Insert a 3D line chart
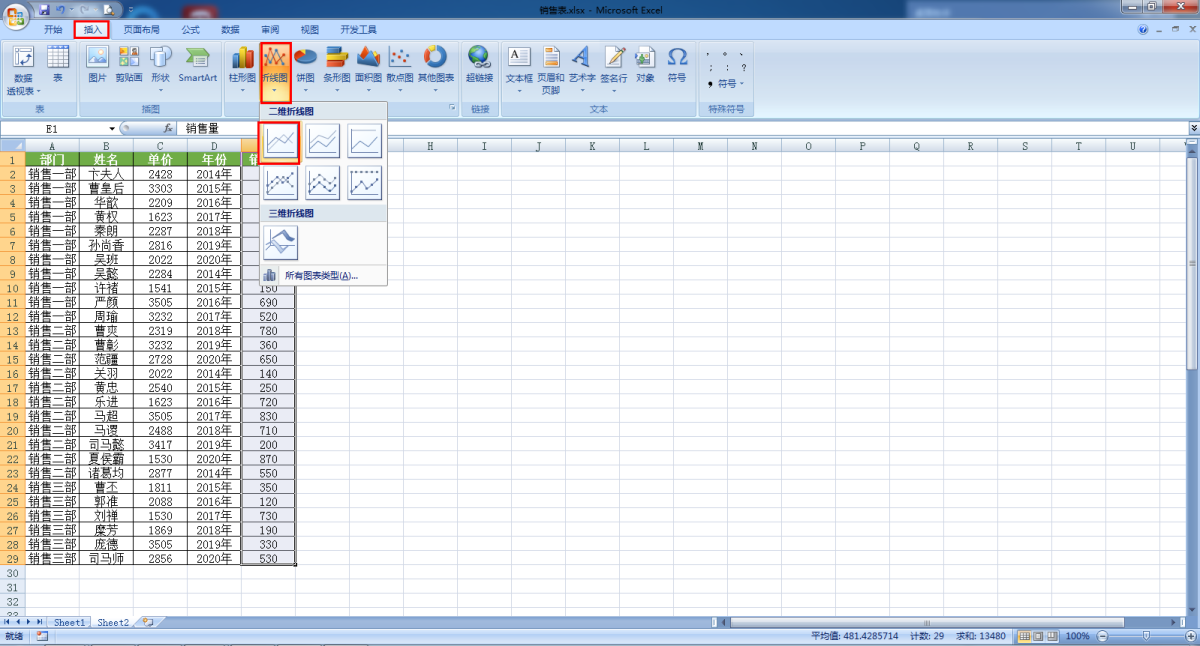 (x=280, y=241)
